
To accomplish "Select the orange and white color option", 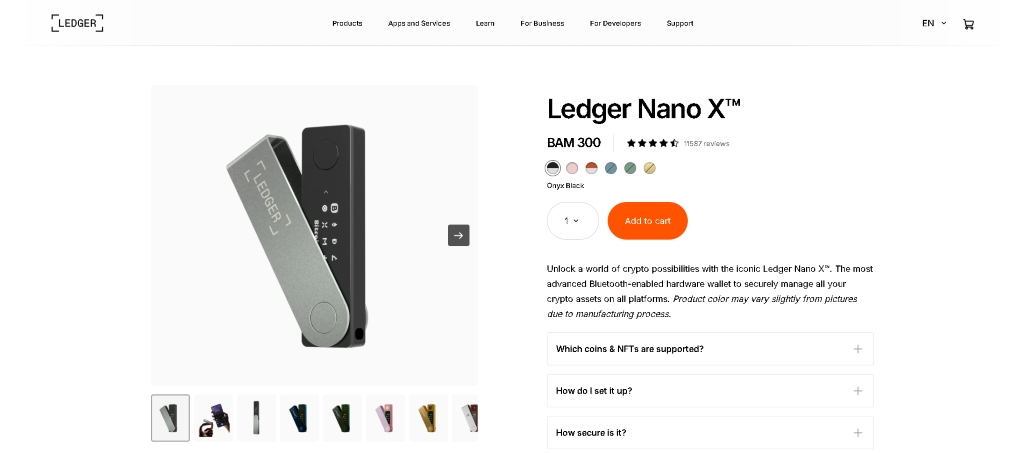I will [x=591, y=168].
